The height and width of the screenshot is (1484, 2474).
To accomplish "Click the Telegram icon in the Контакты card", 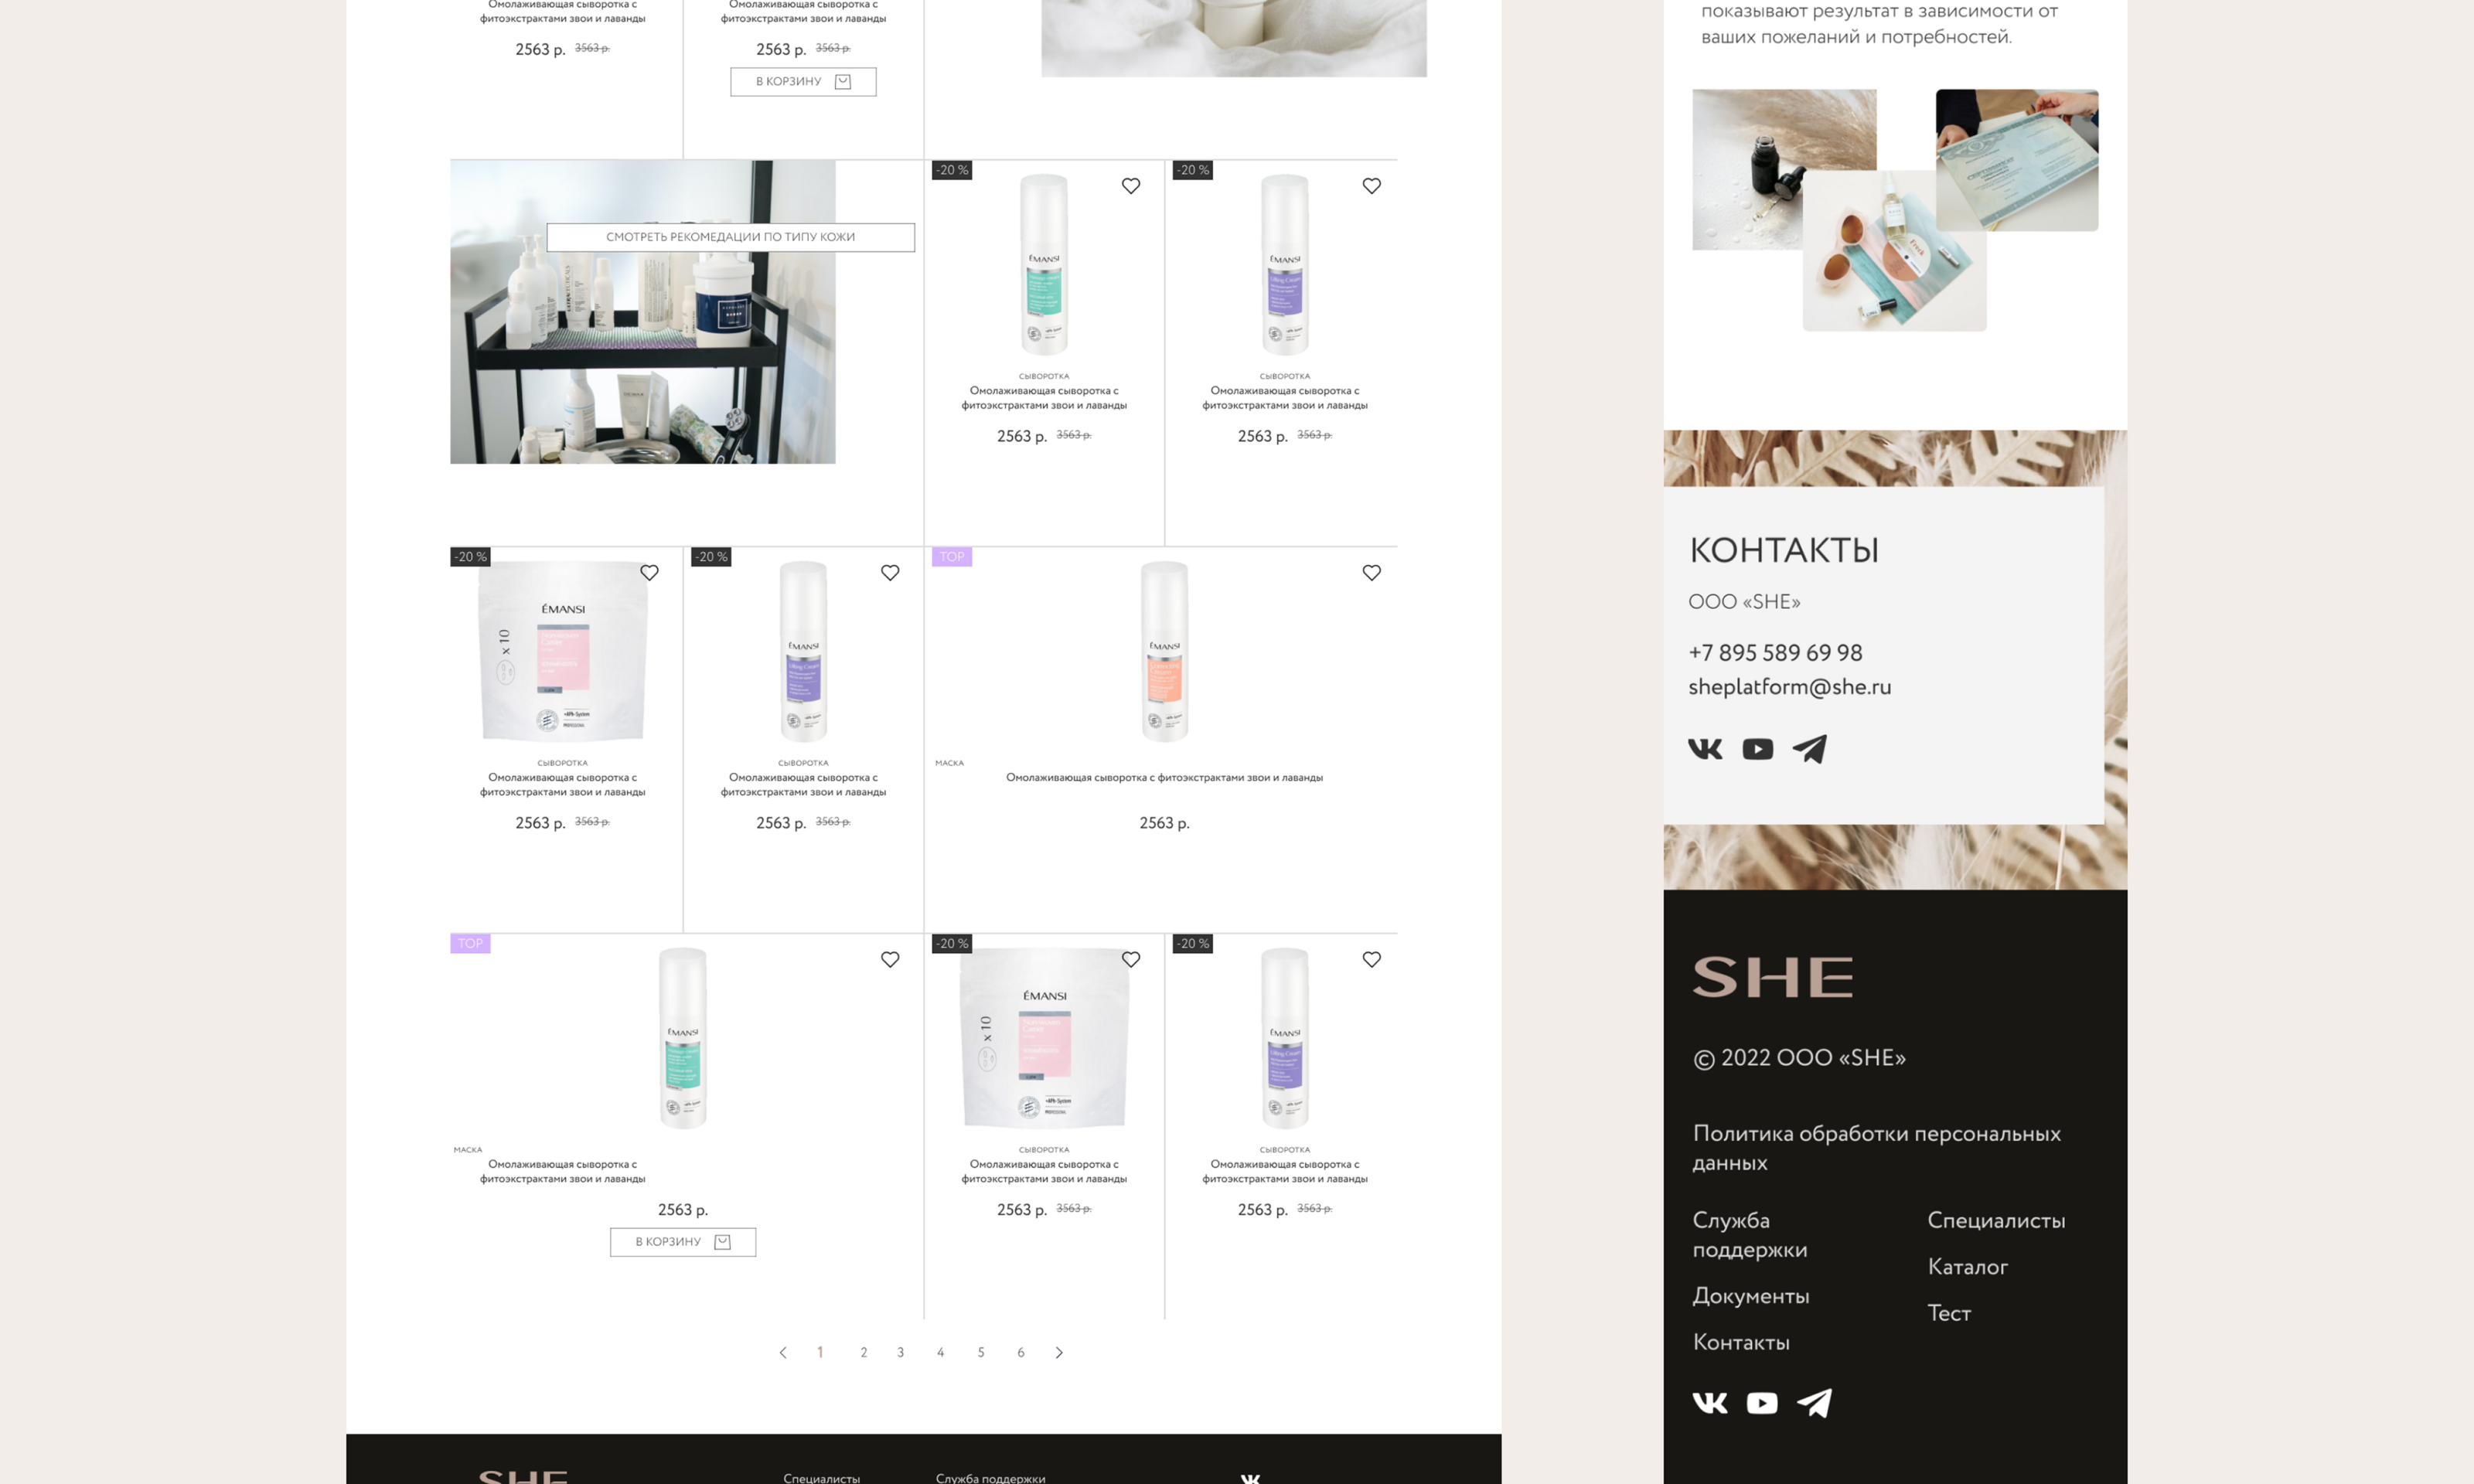I will point(1809,749).
